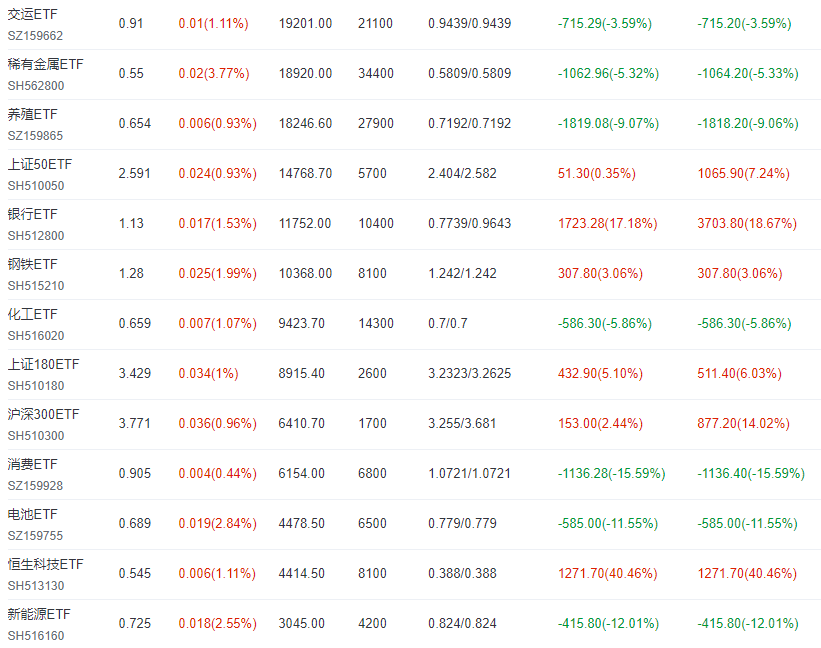Click the SH513130 code text

pos(36,585)
